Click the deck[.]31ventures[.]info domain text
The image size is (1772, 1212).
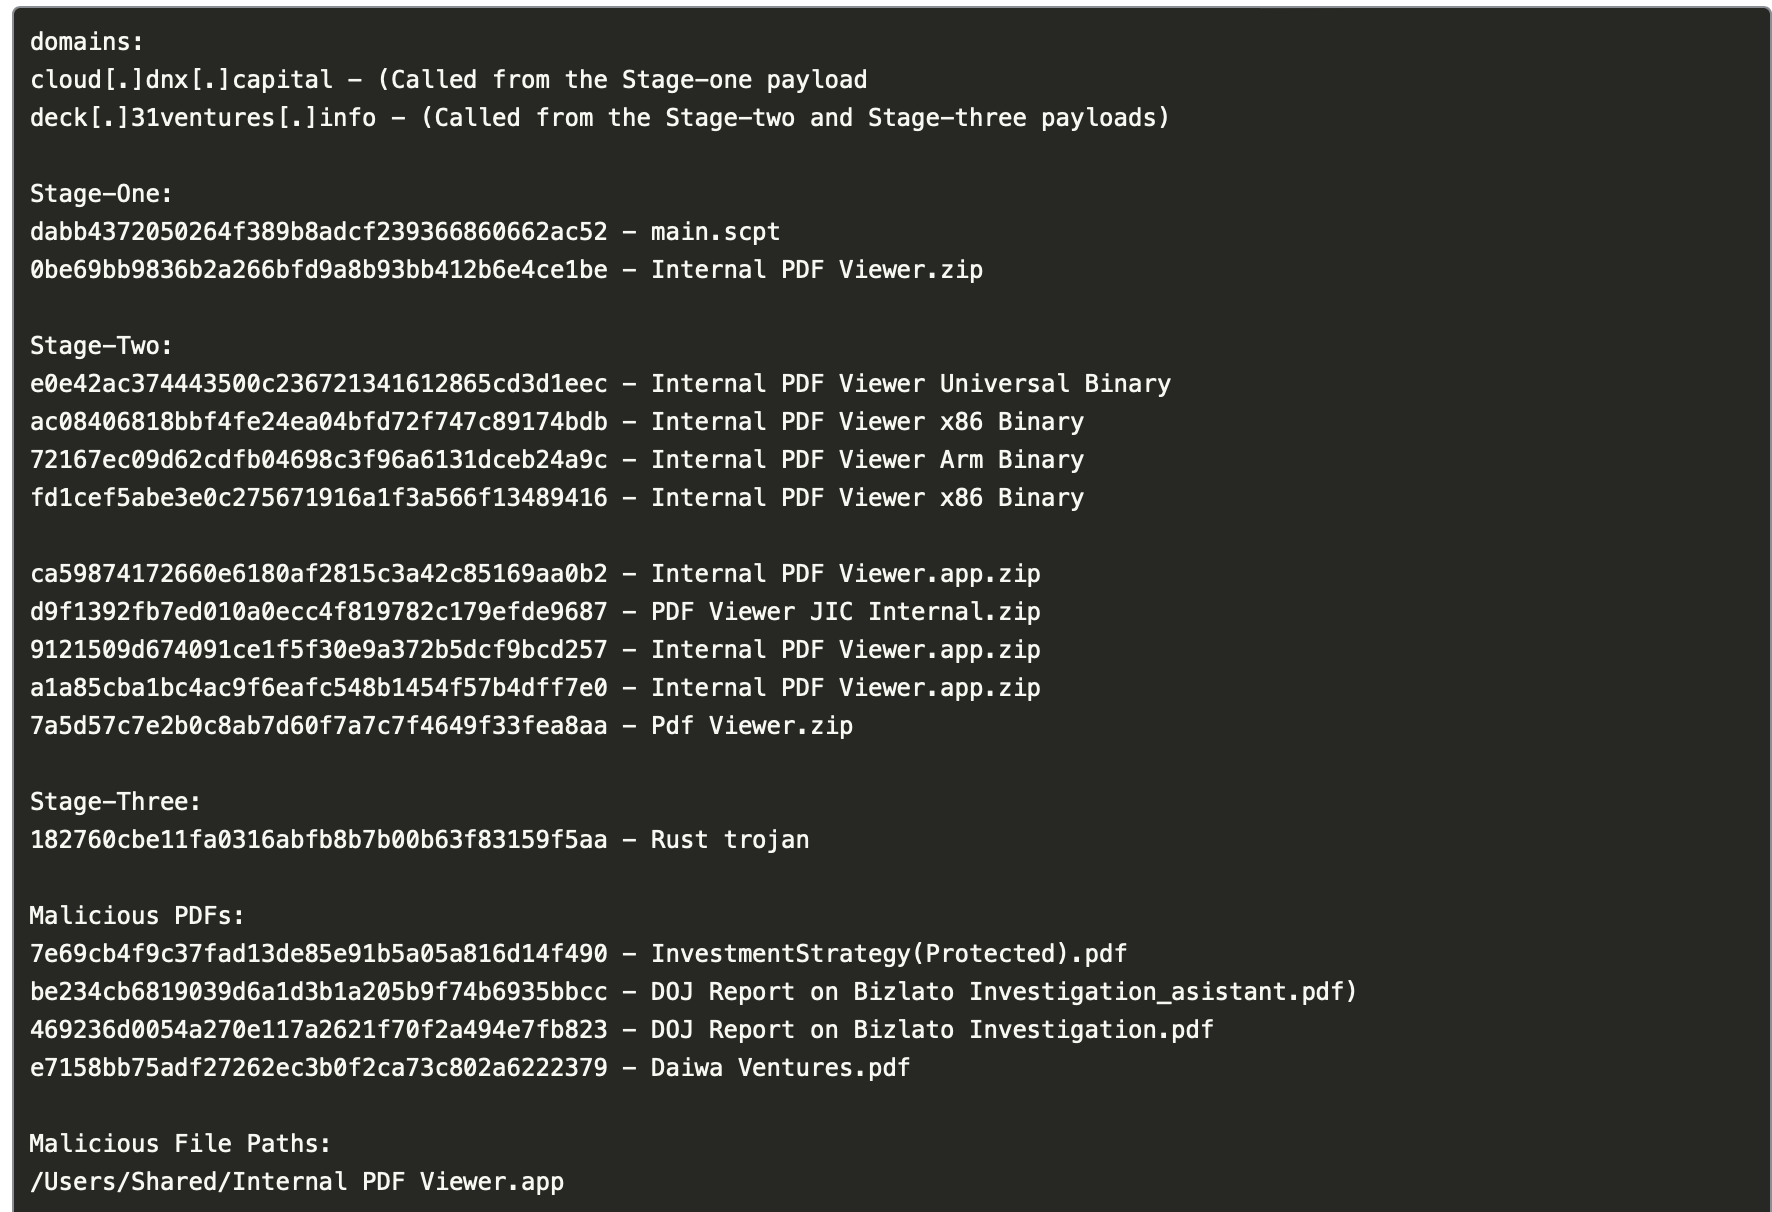coord(203,118)
